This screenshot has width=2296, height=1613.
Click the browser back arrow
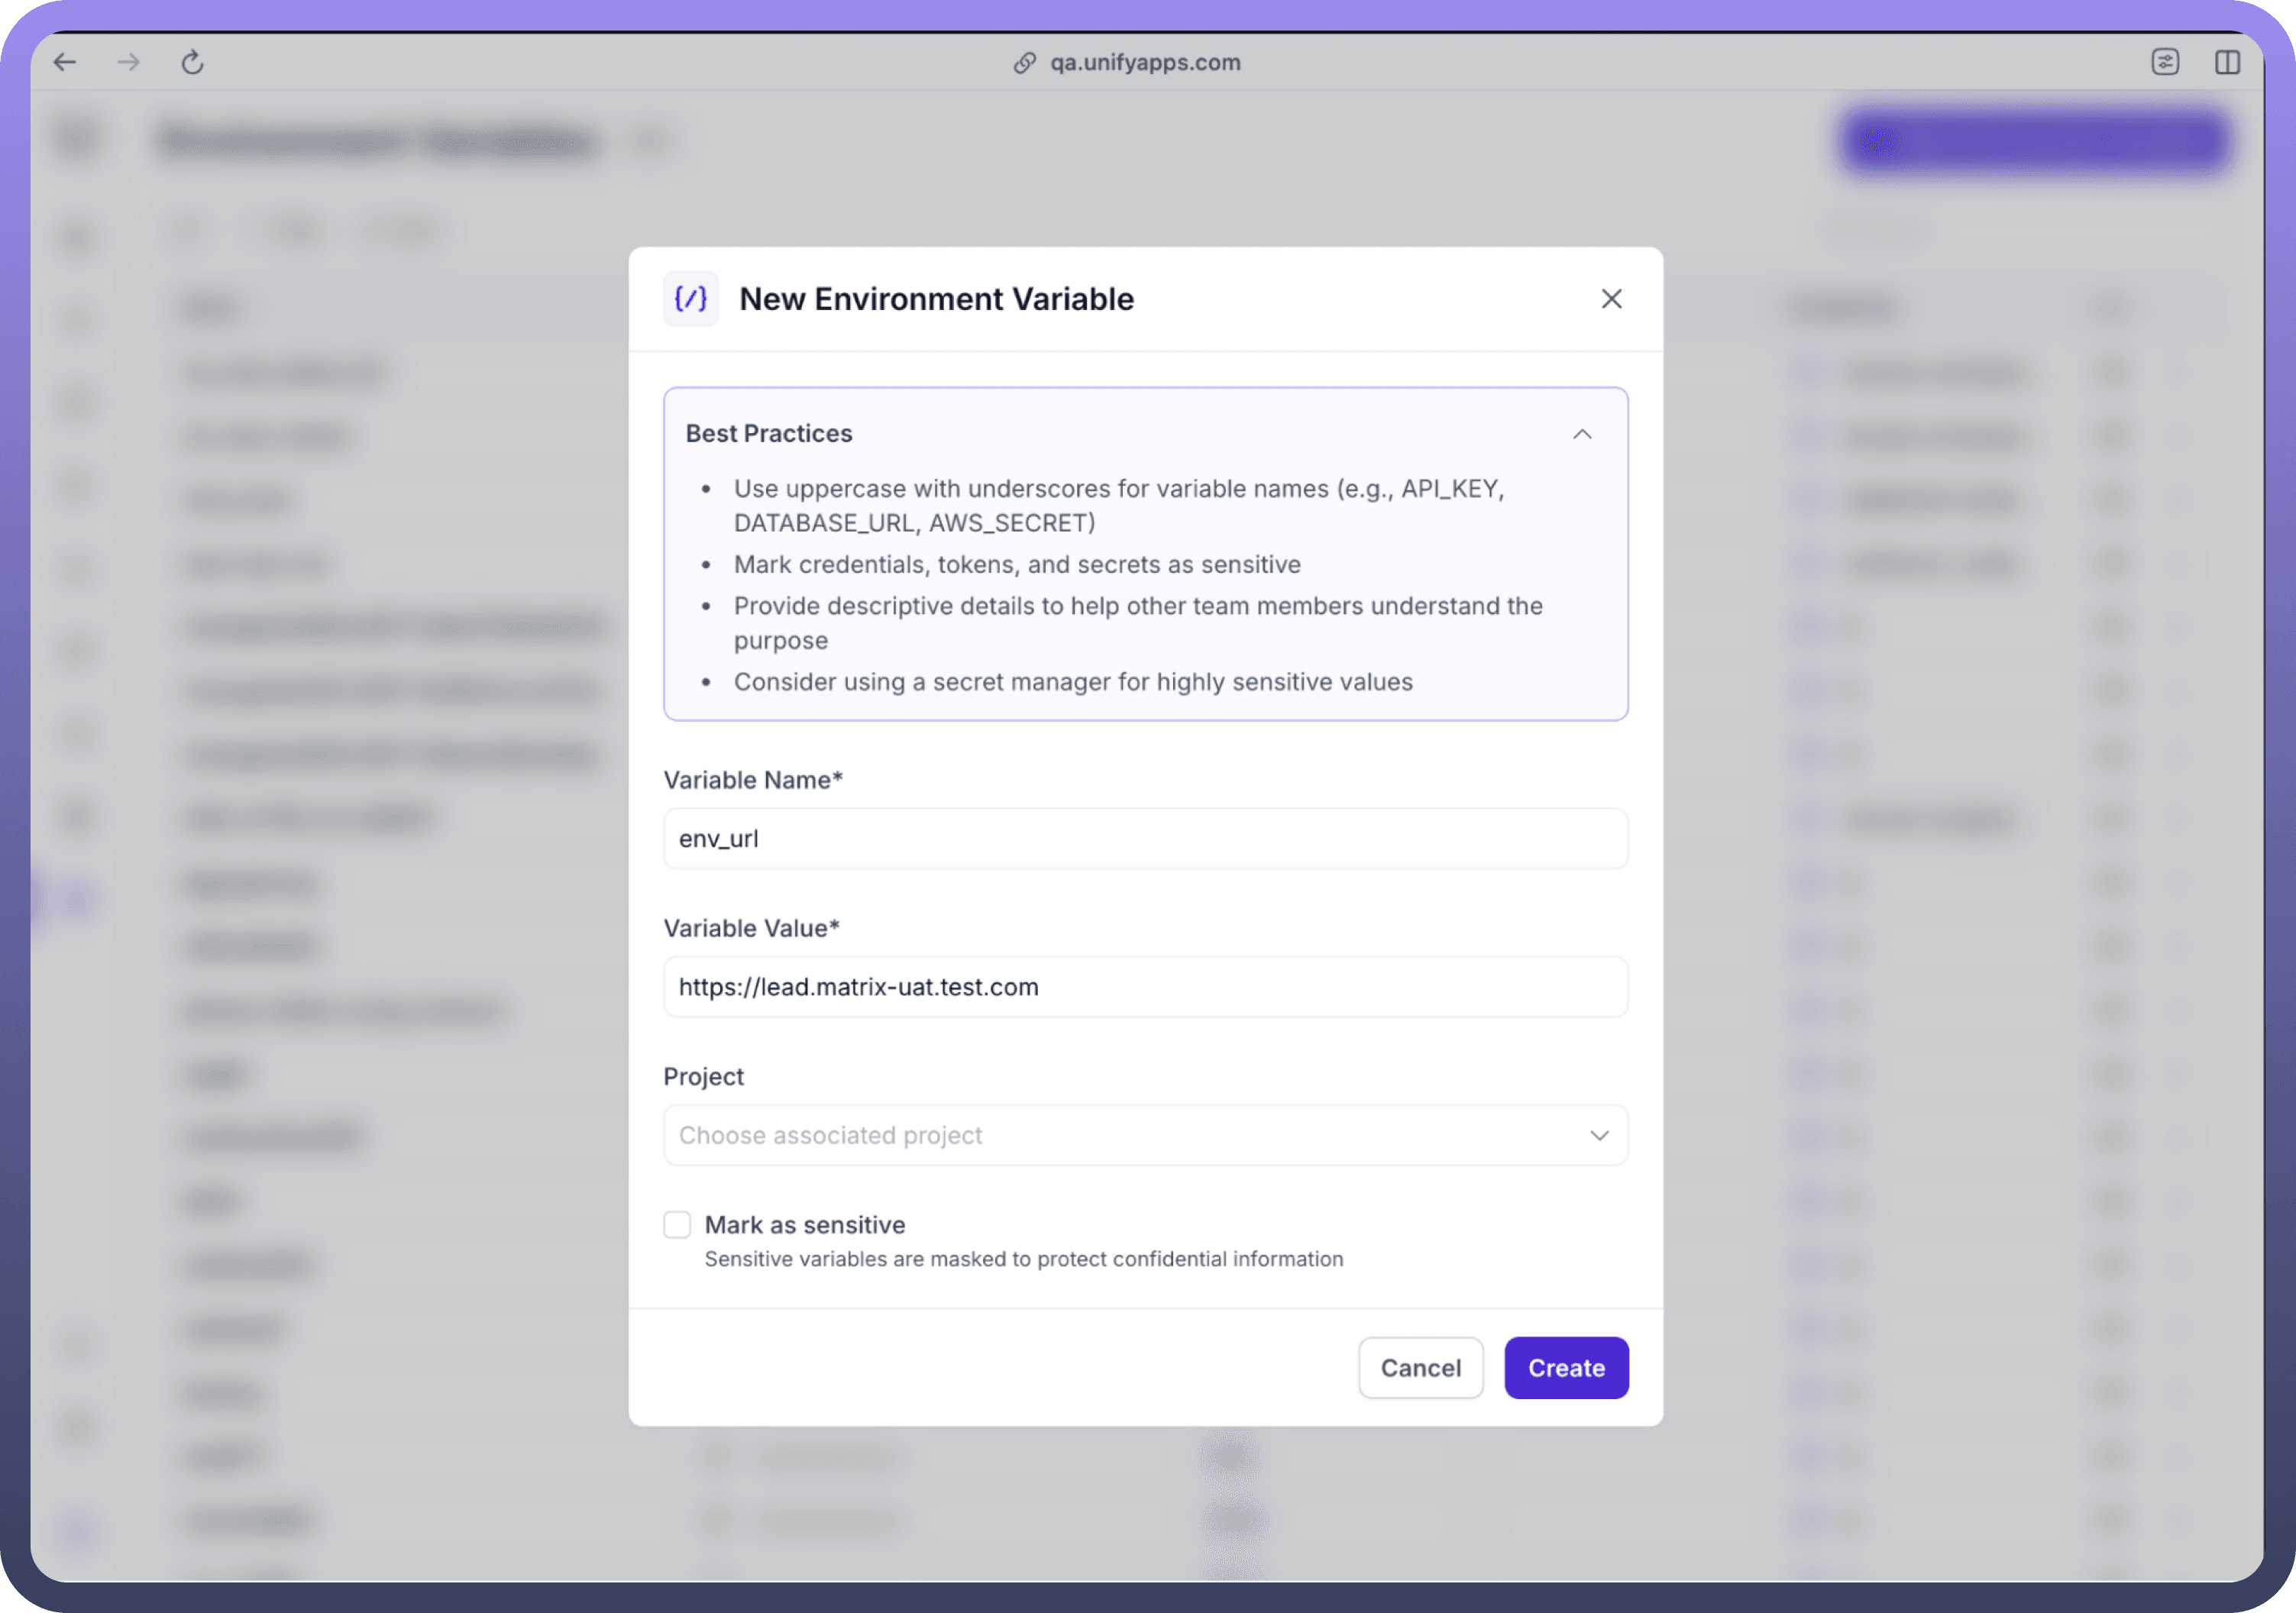[x=65, y=62]
